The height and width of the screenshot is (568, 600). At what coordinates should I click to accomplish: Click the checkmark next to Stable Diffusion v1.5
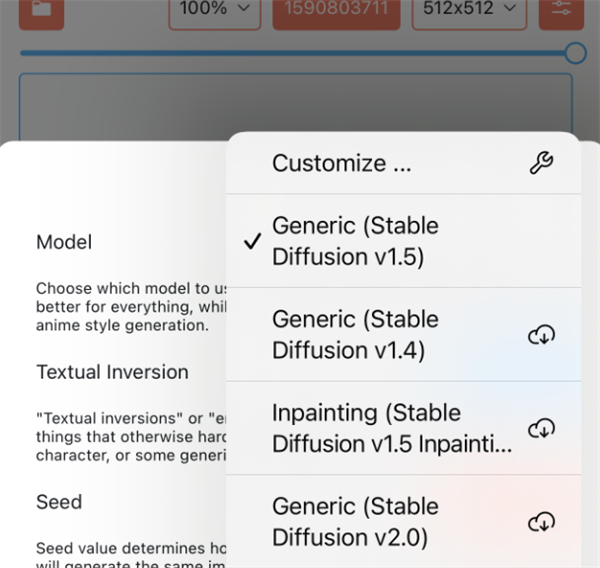point(253,241)
